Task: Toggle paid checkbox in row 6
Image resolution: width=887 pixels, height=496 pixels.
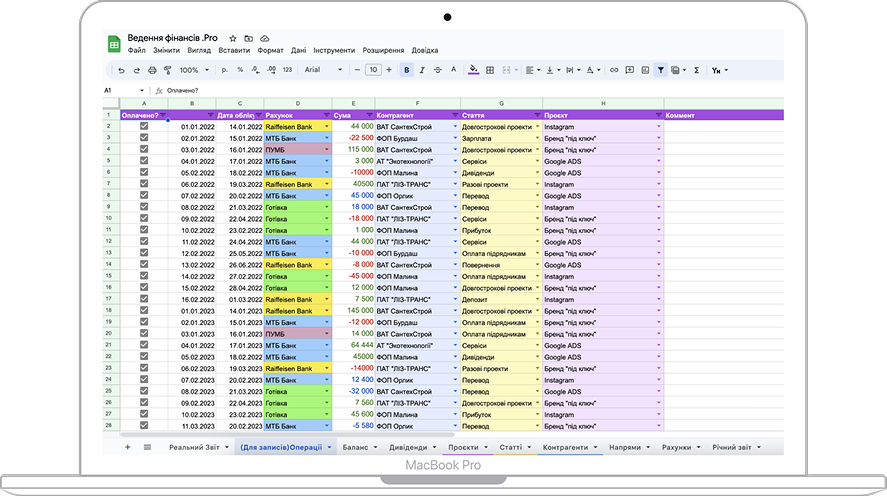Action: point(144,172)
